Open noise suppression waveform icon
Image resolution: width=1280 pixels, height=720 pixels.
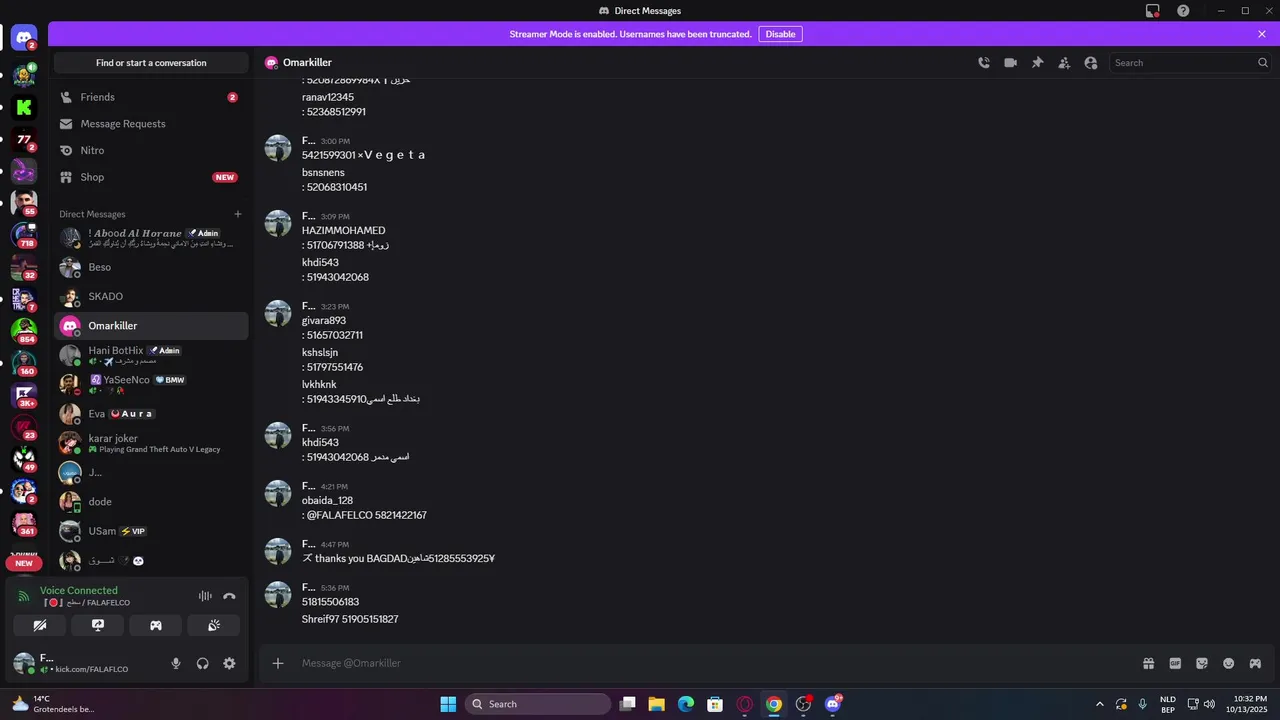tap(205, 596)
